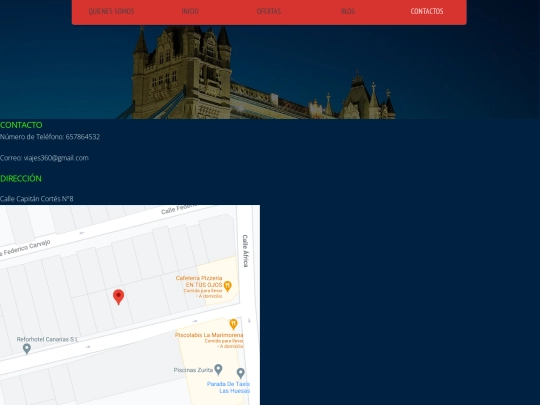Click the Parada De Taxis map pin

pos(241,373)
